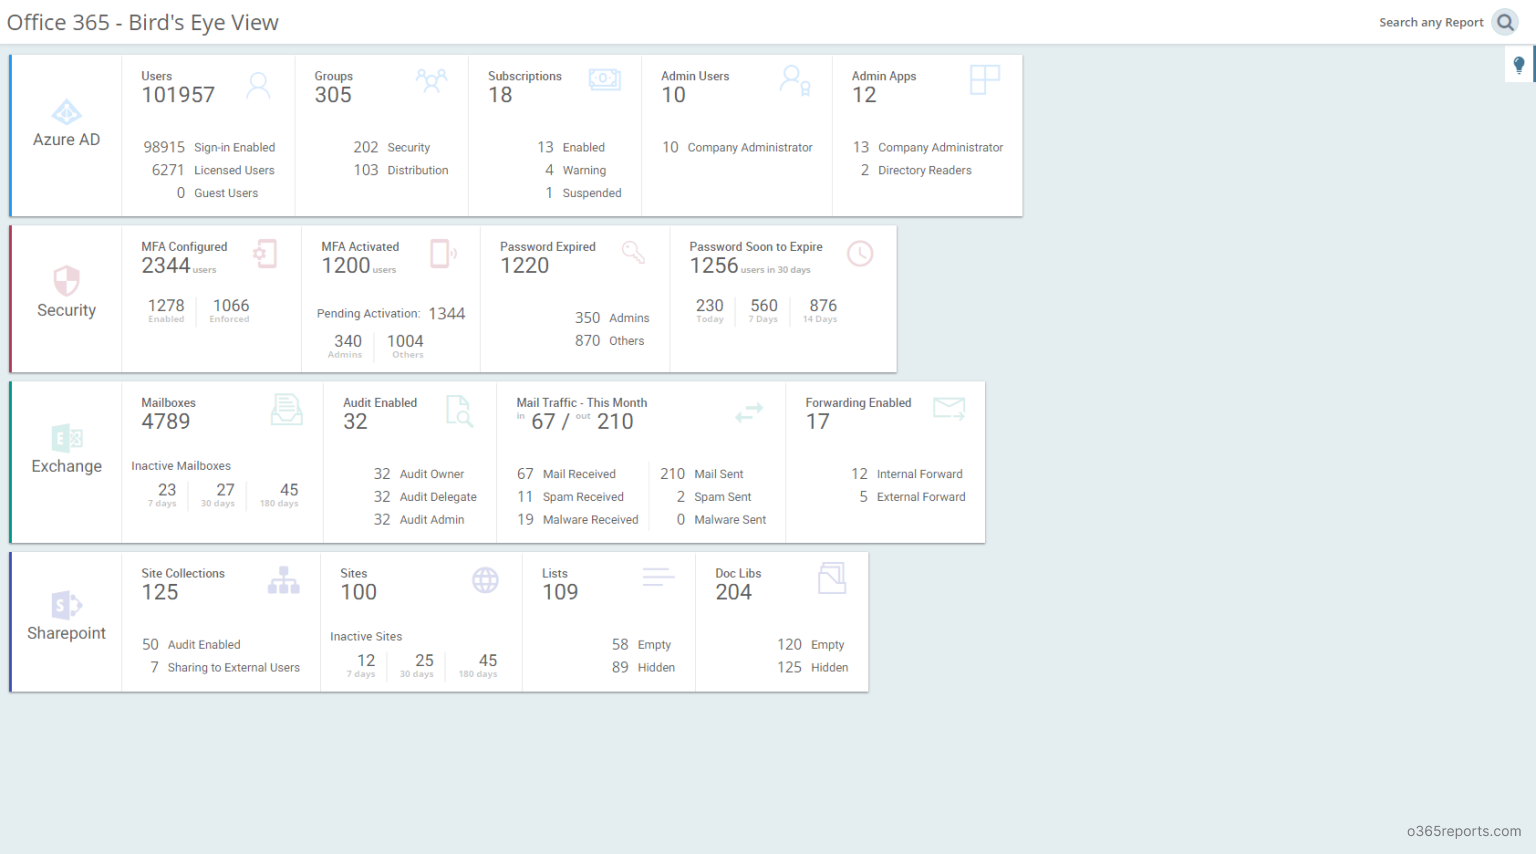This screenshot has width=1536, height=854.
Task: Click the MFA Configured phone icon
Action: click(265, 254)
